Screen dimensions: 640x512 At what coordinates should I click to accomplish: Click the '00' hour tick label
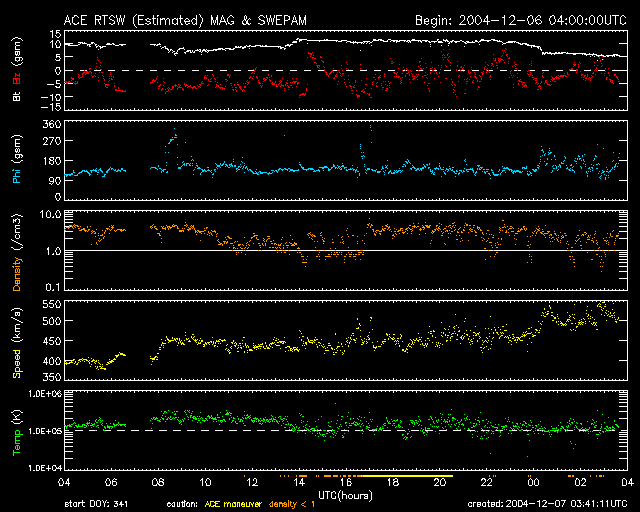point(533,482)
